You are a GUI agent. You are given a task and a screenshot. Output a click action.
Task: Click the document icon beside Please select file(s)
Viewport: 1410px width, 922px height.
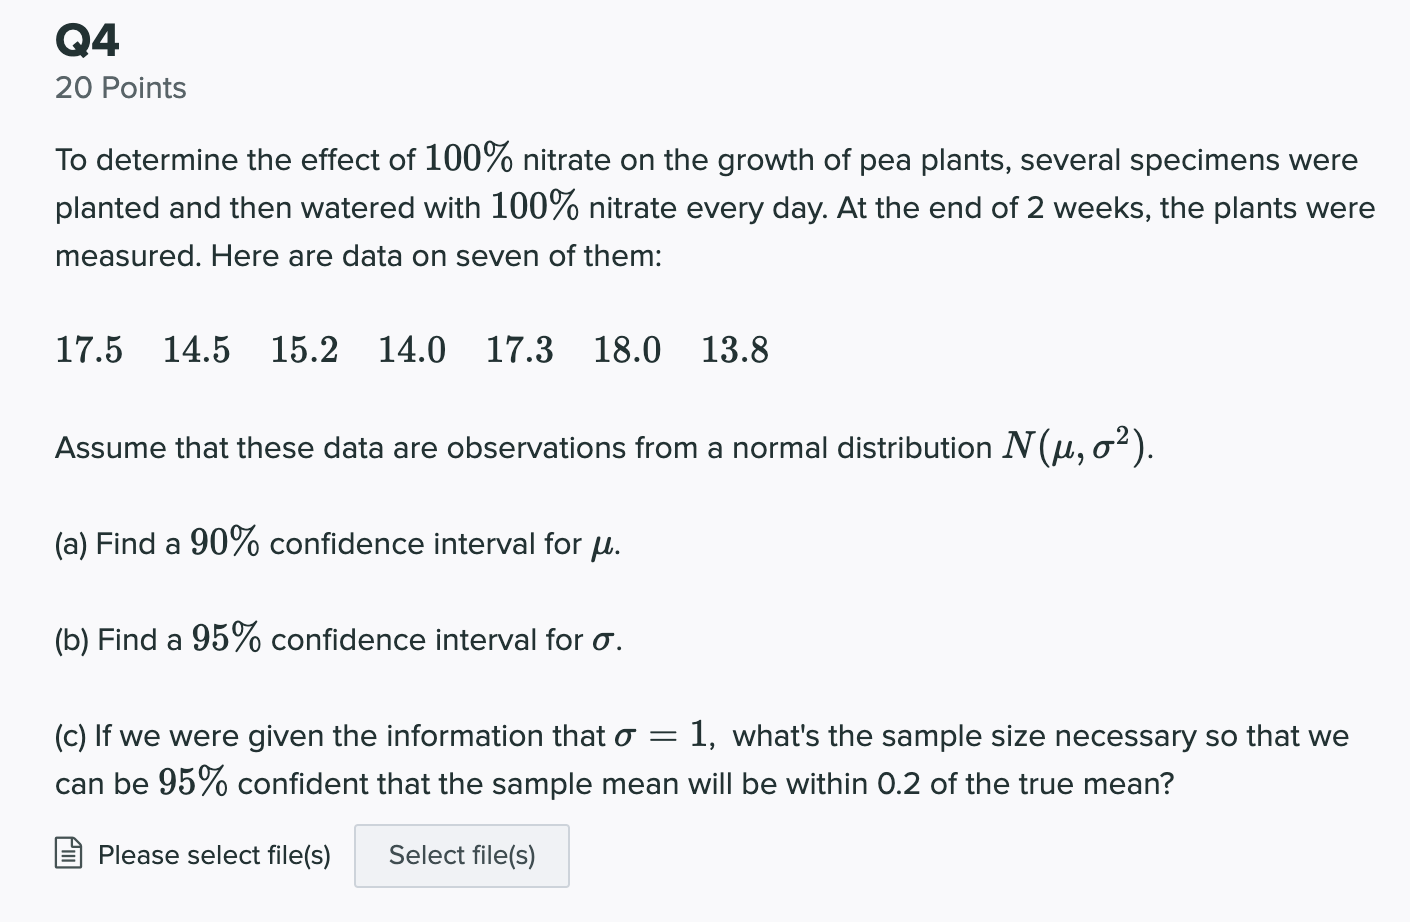pyautogui.click(x=68, y=853)
